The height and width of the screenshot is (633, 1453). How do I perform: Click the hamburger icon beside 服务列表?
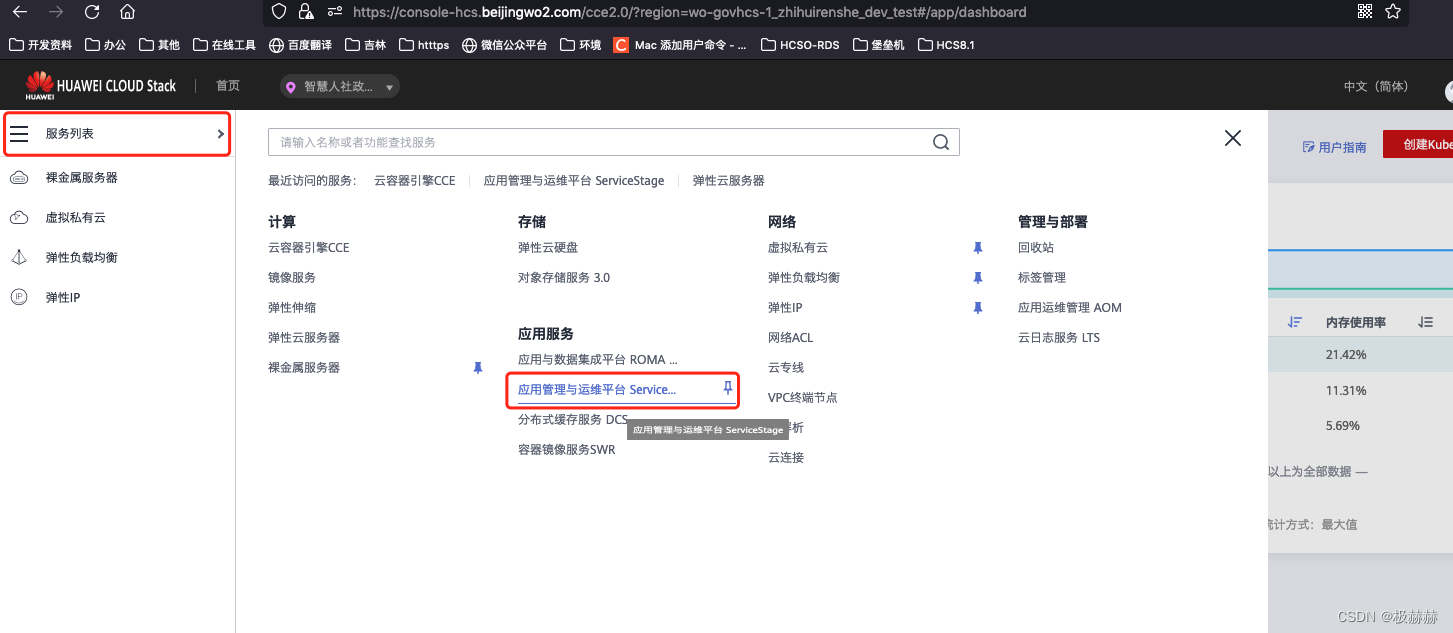[x=19, y=134]
